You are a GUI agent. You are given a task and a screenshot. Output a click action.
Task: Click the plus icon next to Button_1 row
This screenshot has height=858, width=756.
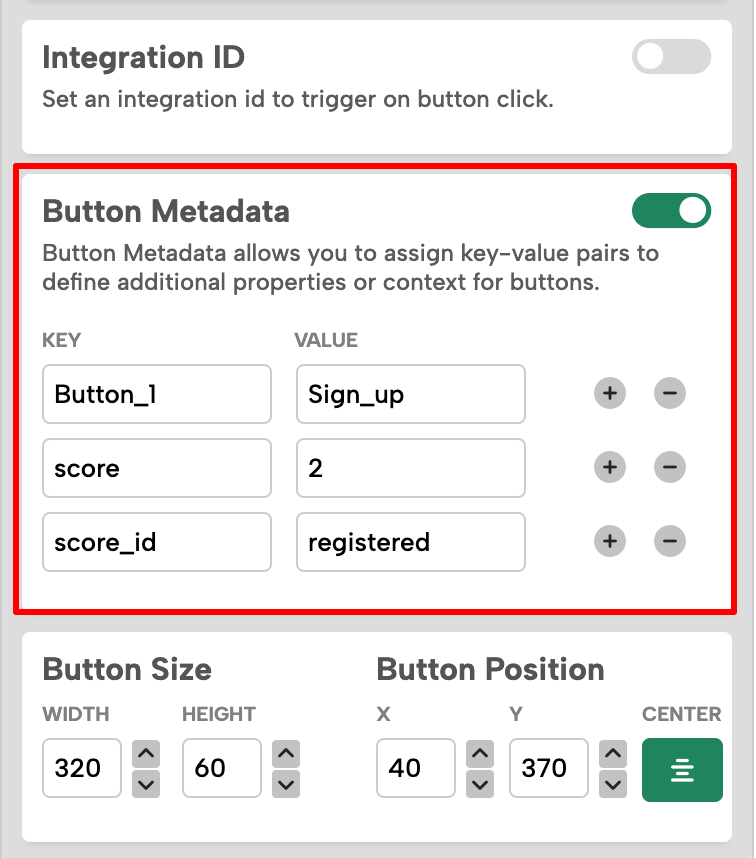[609, 394]
